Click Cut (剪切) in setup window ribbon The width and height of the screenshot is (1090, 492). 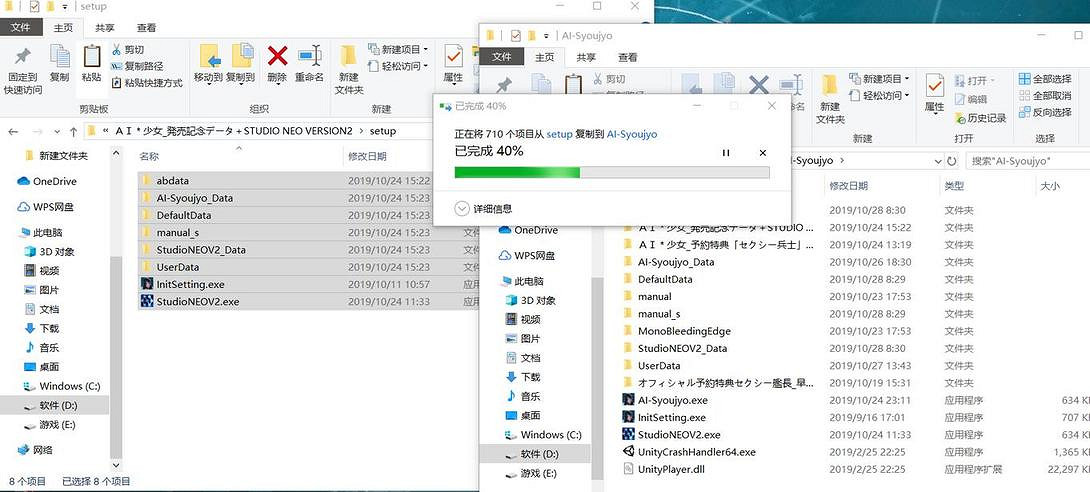click(127, 49)
